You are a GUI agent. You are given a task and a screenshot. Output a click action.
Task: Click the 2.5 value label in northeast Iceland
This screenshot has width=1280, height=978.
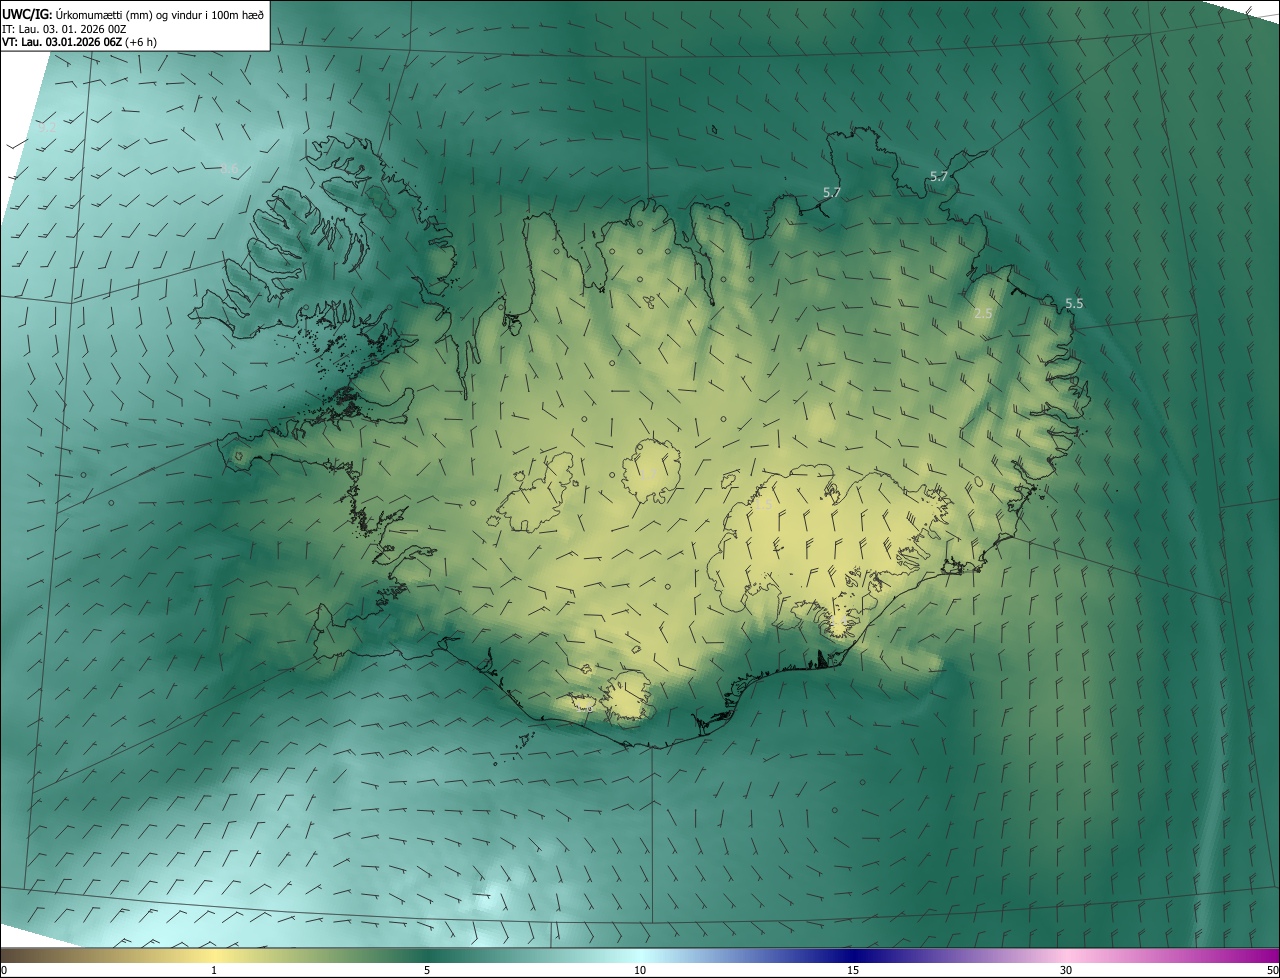click(x=983, y=313)
